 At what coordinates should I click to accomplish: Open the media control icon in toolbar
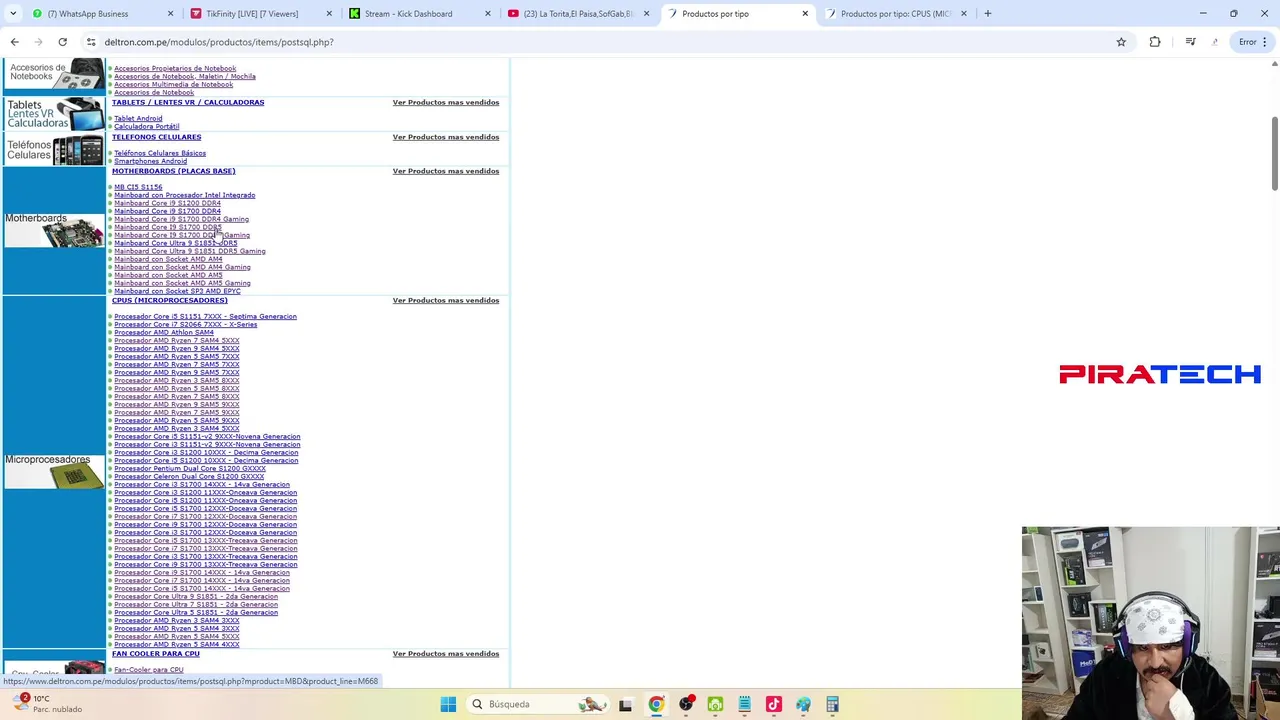pos(1190,42)
